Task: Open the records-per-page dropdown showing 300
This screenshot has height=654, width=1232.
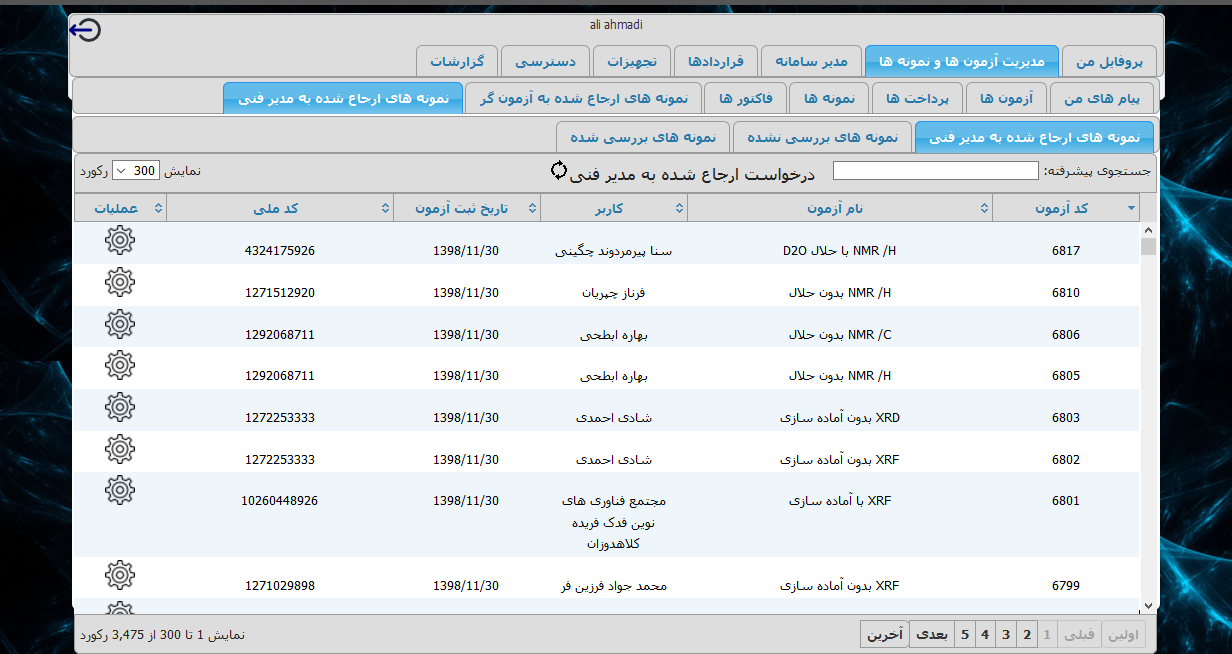Action: [x=135, y=171]
